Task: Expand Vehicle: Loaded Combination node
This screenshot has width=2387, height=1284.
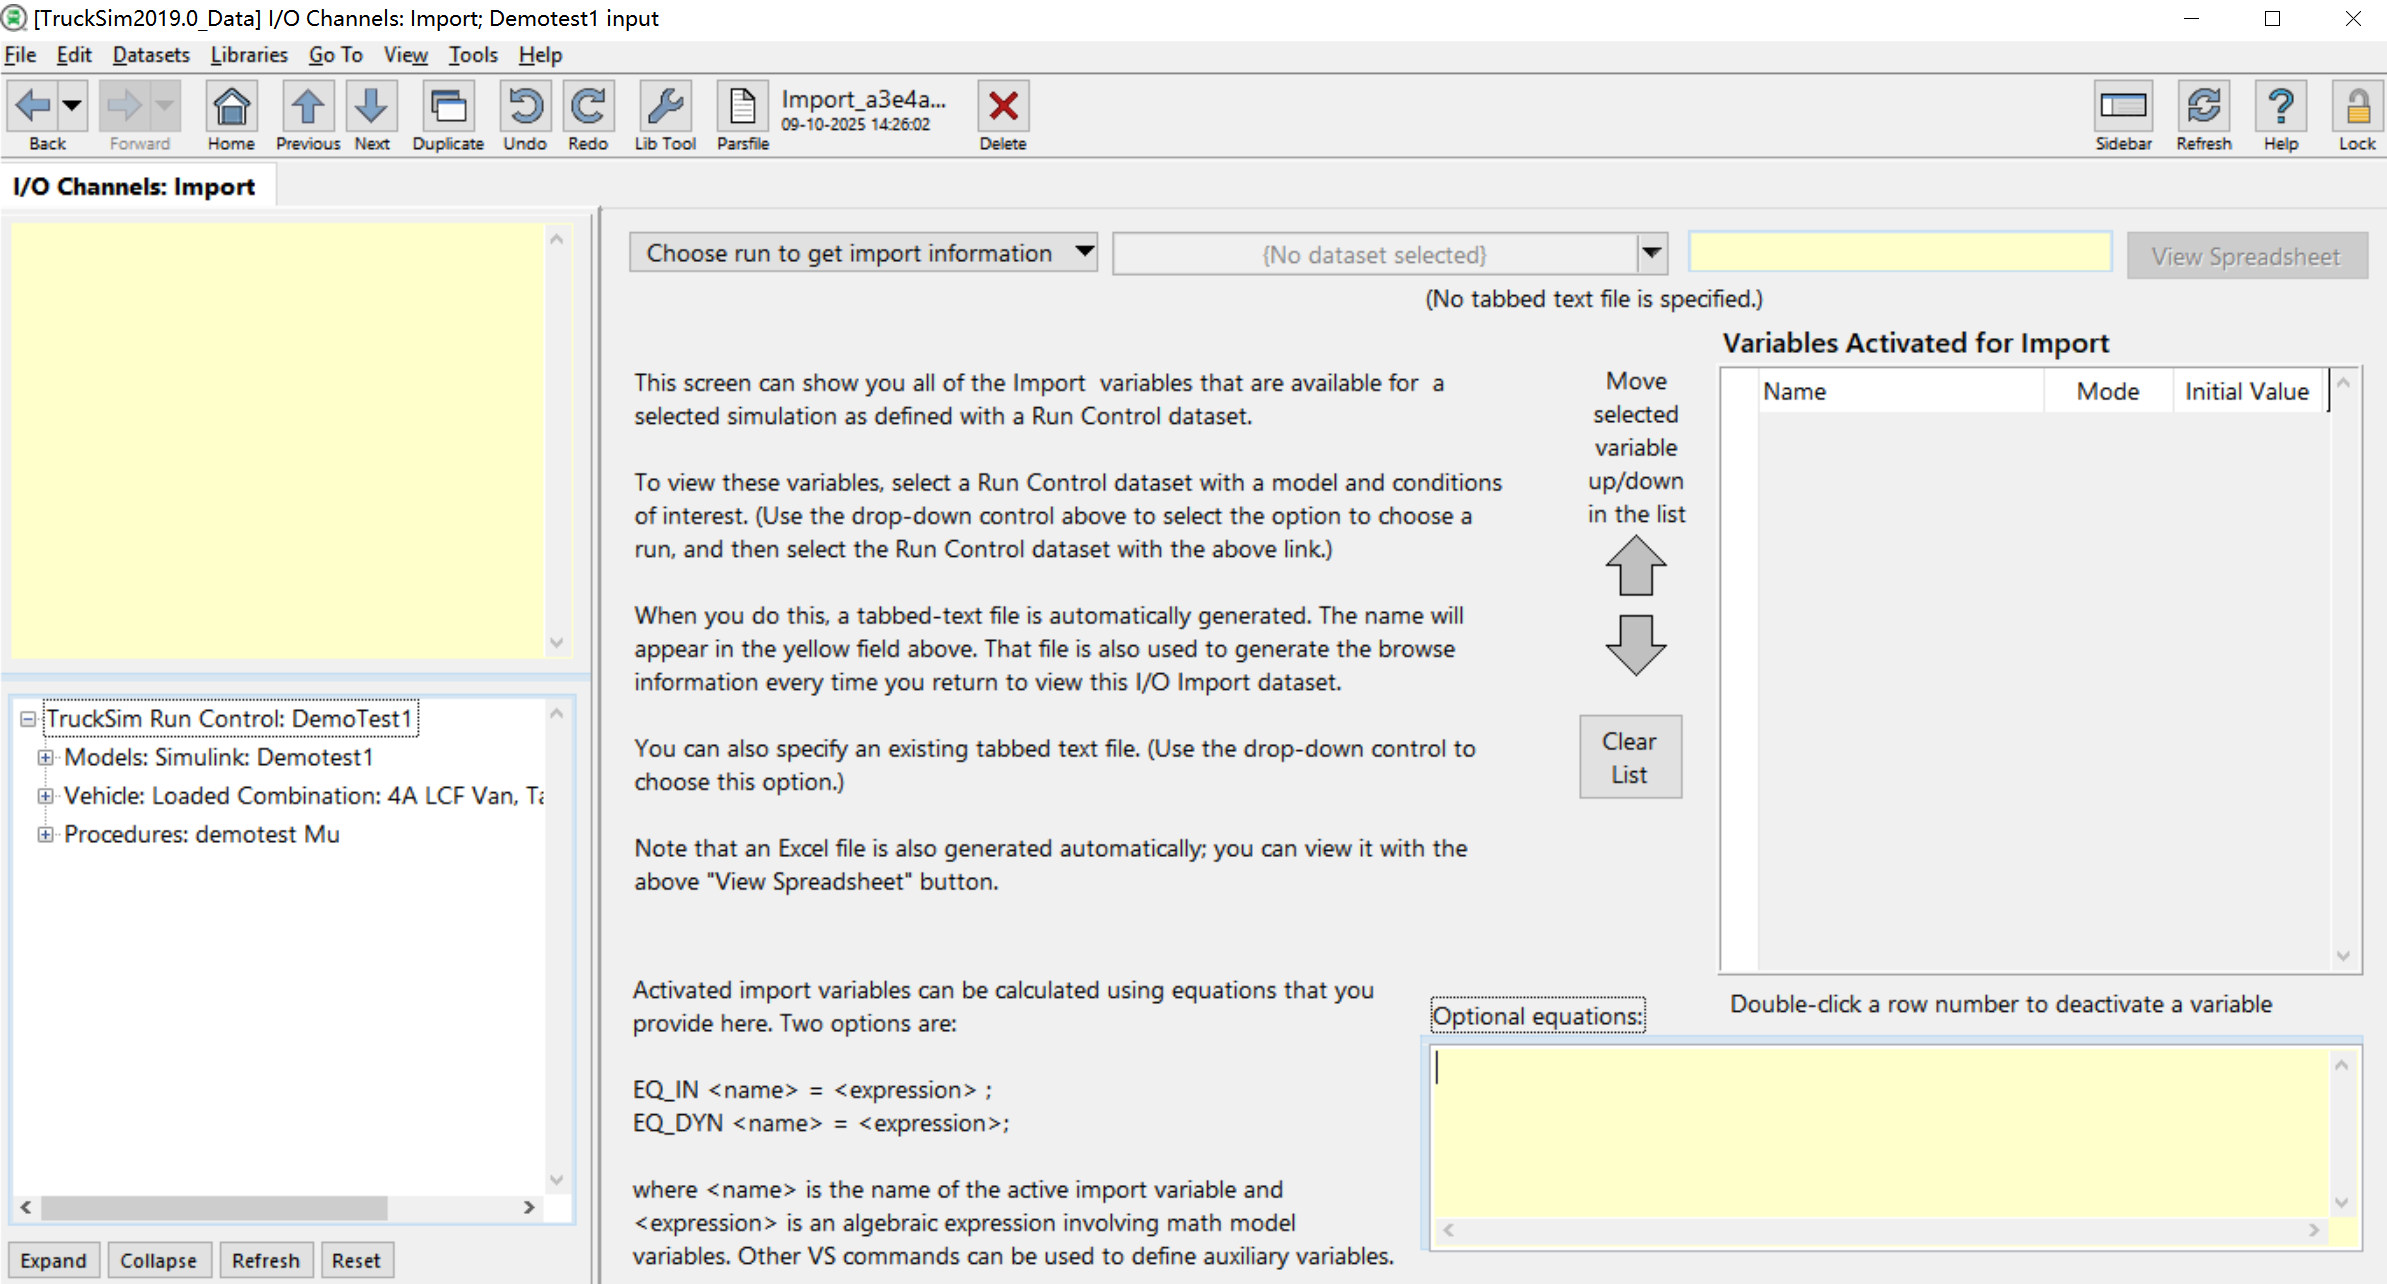Action: pyautogui.click(x=45, y=796)
